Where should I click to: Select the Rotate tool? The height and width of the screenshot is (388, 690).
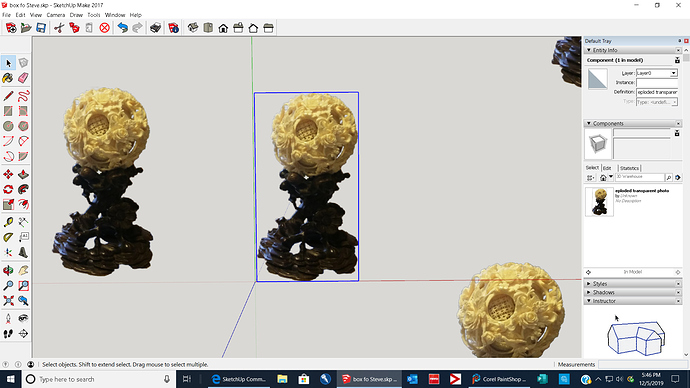8,190
